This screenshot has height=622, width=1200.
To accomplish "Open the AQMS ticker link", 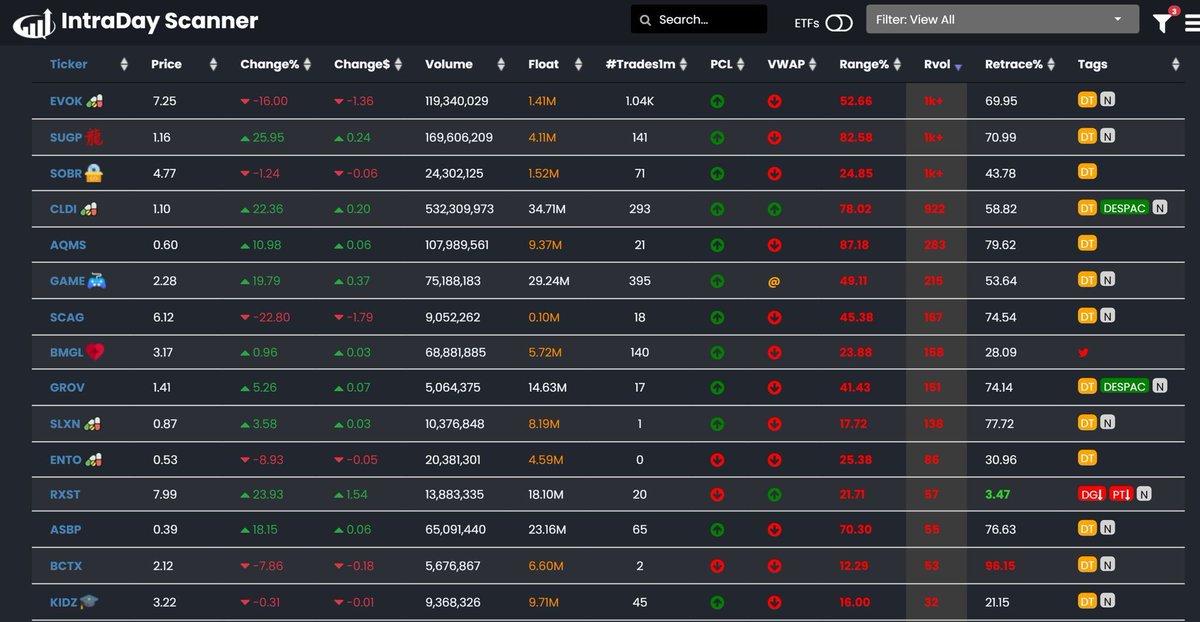I will click(x=67, y=245).
